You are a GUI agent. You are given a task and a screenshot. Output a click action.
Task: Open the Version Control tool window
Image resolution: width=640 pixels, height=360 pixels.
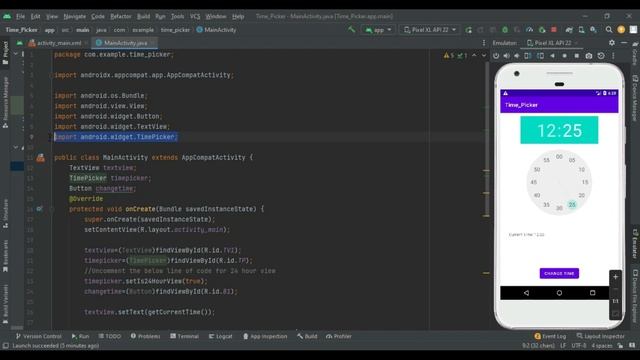[x=38, y=336]
